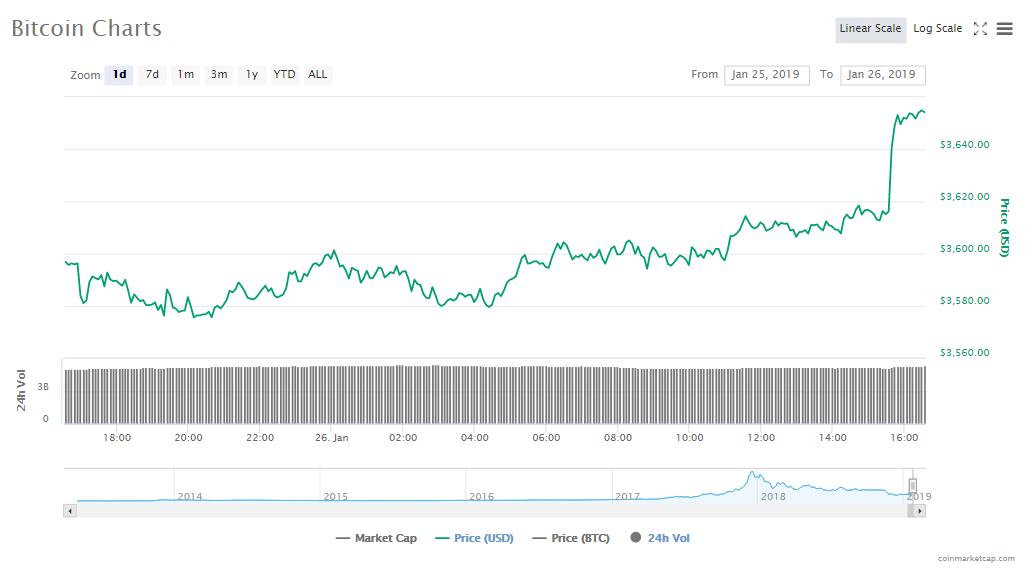Toggle Price (BTC) series in legend
The width and height of the screenshot is (1029, 576).
click(x=574, y=538)
